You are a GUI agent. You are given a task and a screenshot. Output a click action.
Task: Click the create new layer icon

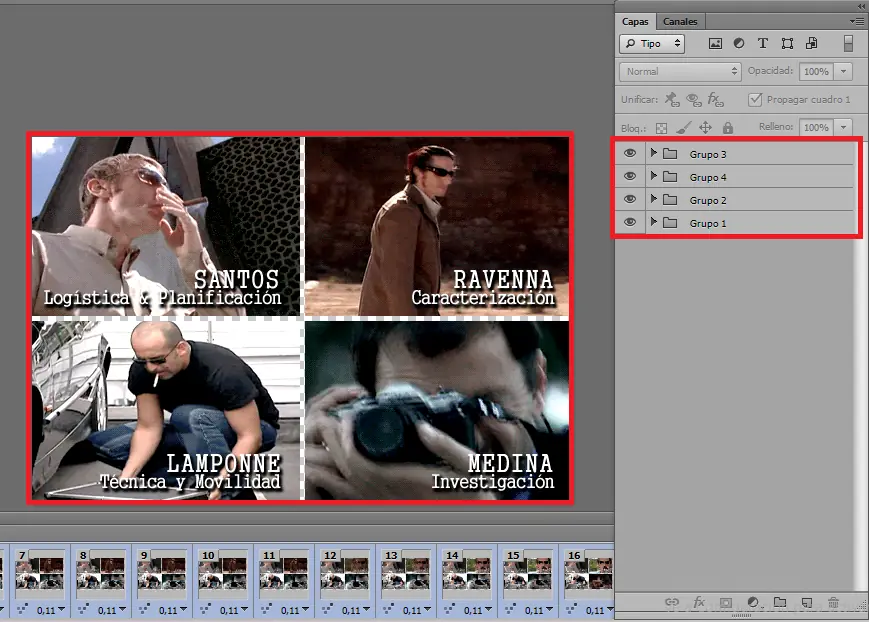pos(806,603)
